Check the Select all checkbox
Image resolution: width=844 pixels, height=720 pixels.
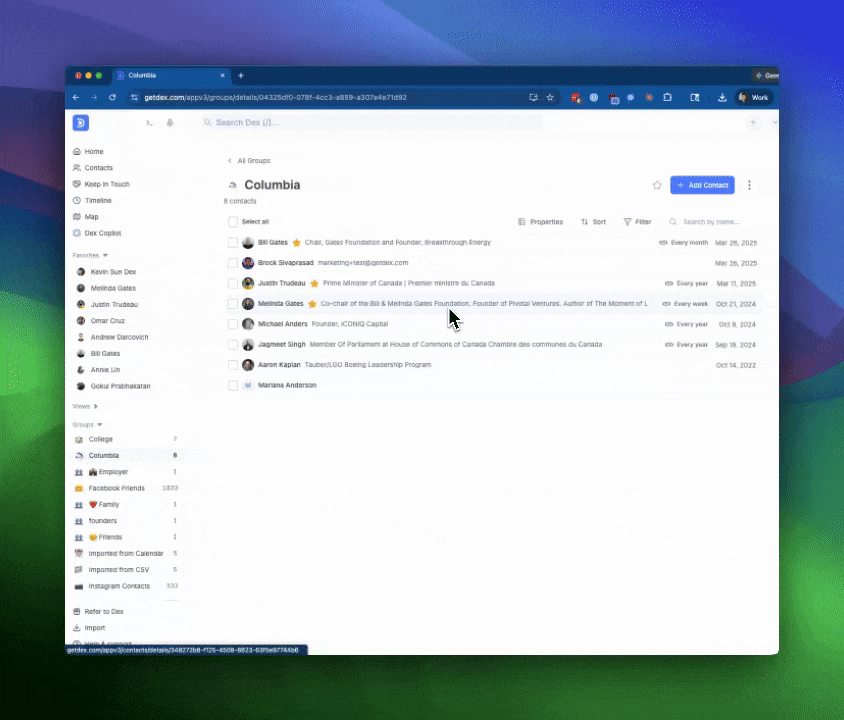click(x=233, y=221)
